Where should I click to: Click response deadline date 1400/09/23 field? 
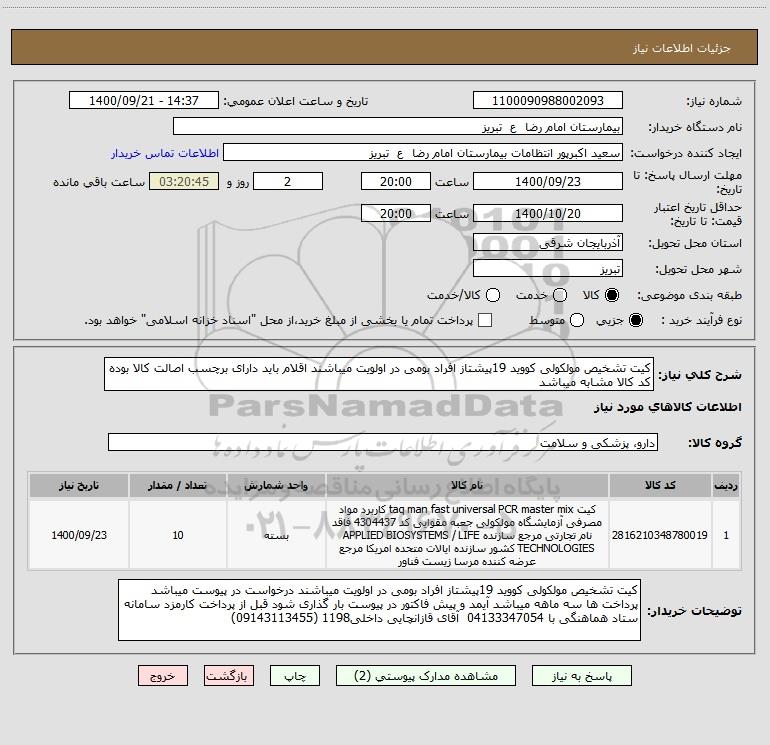tap(548, 181)
